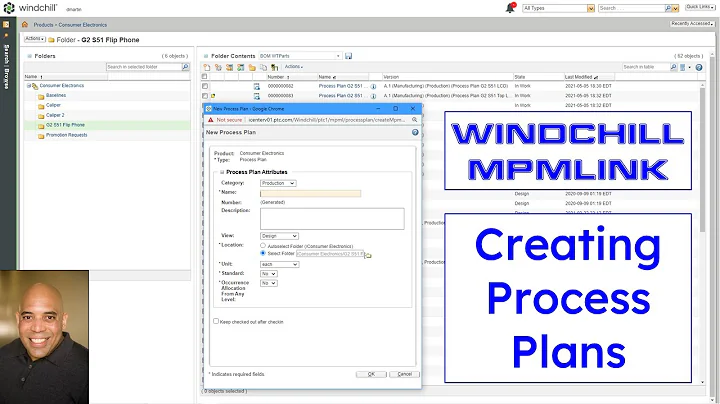Click info icon for process plan 0000000003
The image size is (720, 404).
point(373,96)
